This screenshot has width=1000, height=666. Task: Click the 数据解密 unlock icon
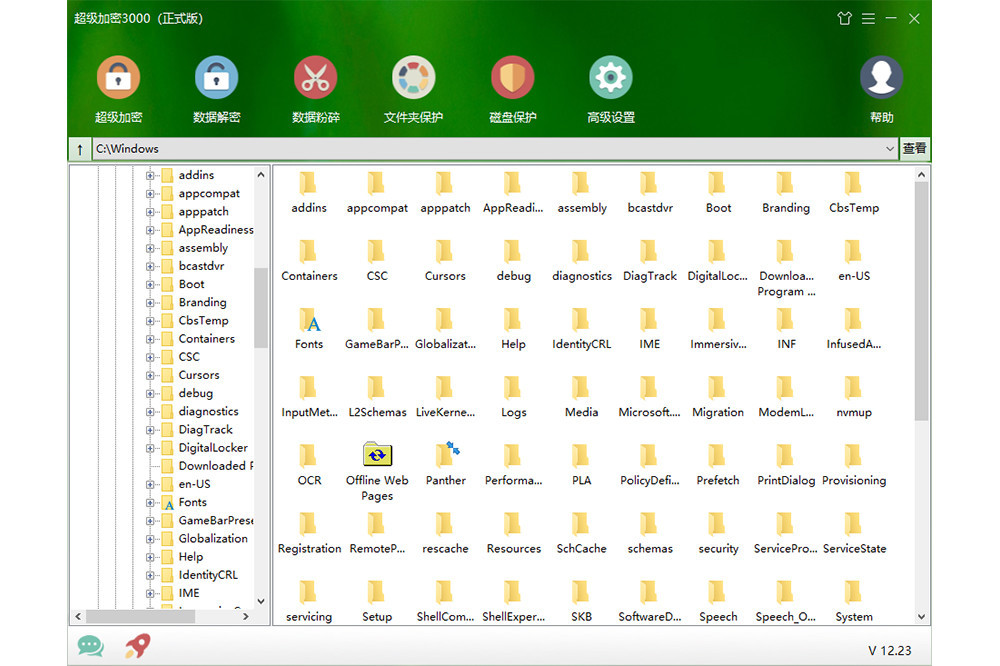click(216, 79)
